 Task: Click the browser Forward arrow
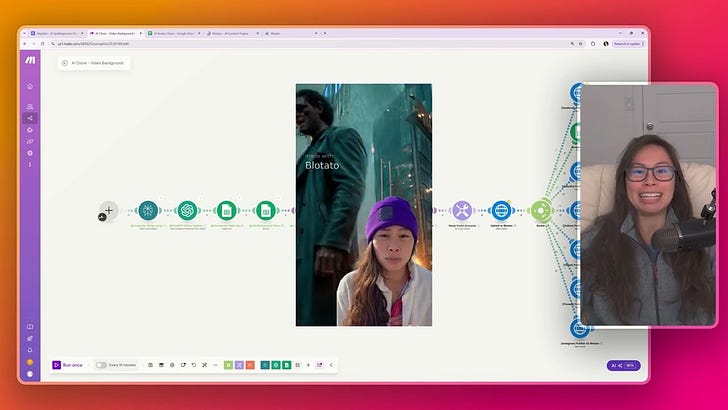[x=33, y=44]
